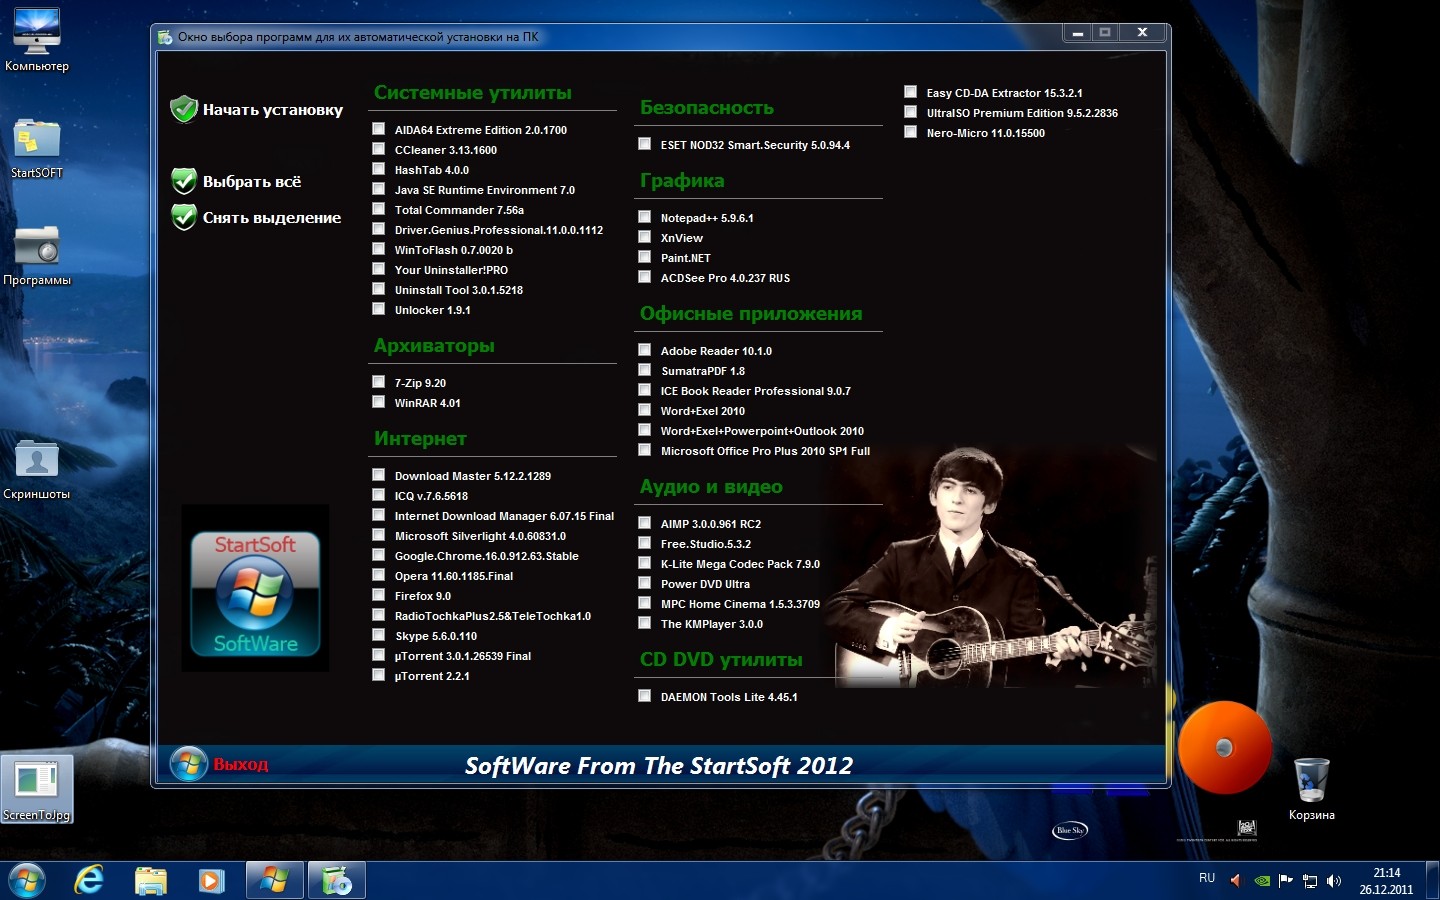Click the Интернет section heading
This screenshot has height=900, width=1440.
click(x=420, y=439)
